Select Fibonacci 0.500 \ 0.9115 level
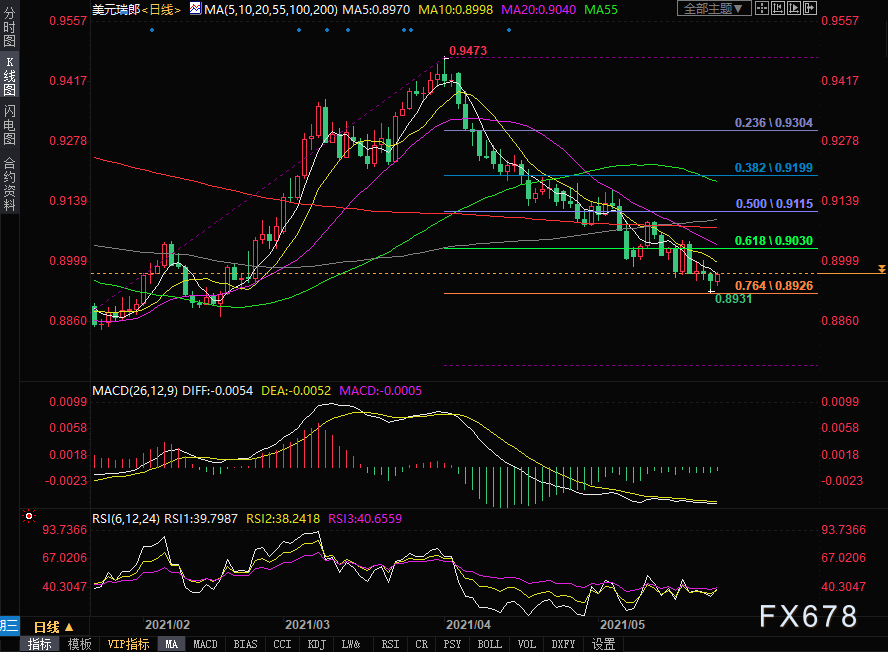 click(x=774, y=204)
